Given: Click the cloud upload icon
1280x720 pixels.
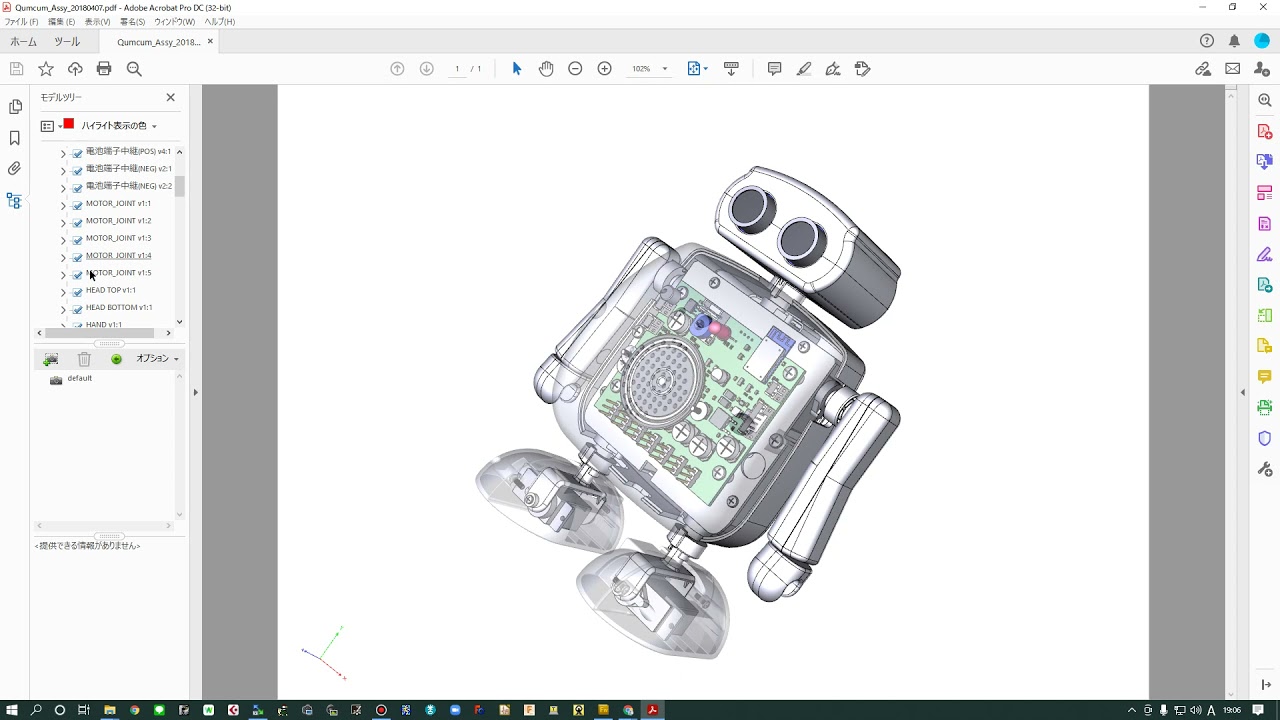Looking at the screenshot, I should [75, 69].
